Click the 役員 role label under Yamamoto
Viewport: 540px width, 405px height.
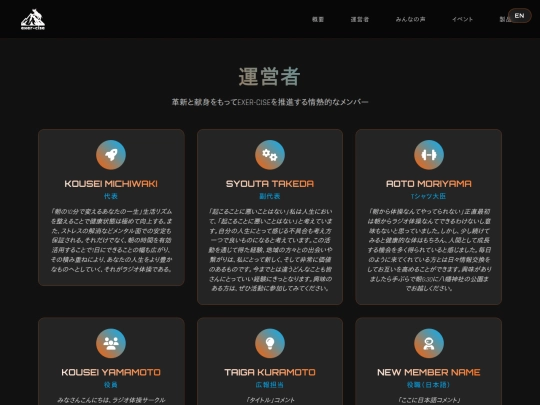coord(111,385)
